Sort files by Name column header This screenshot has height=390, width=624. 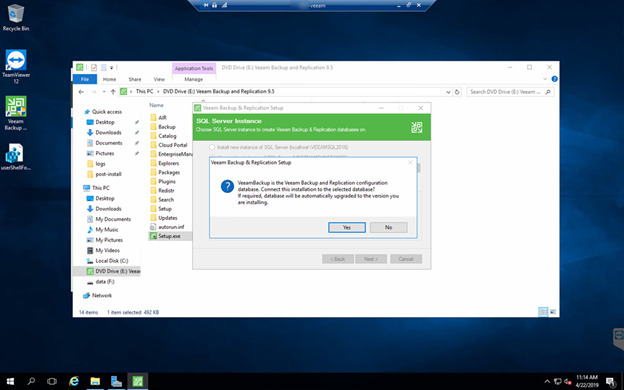tap(156, 105)
